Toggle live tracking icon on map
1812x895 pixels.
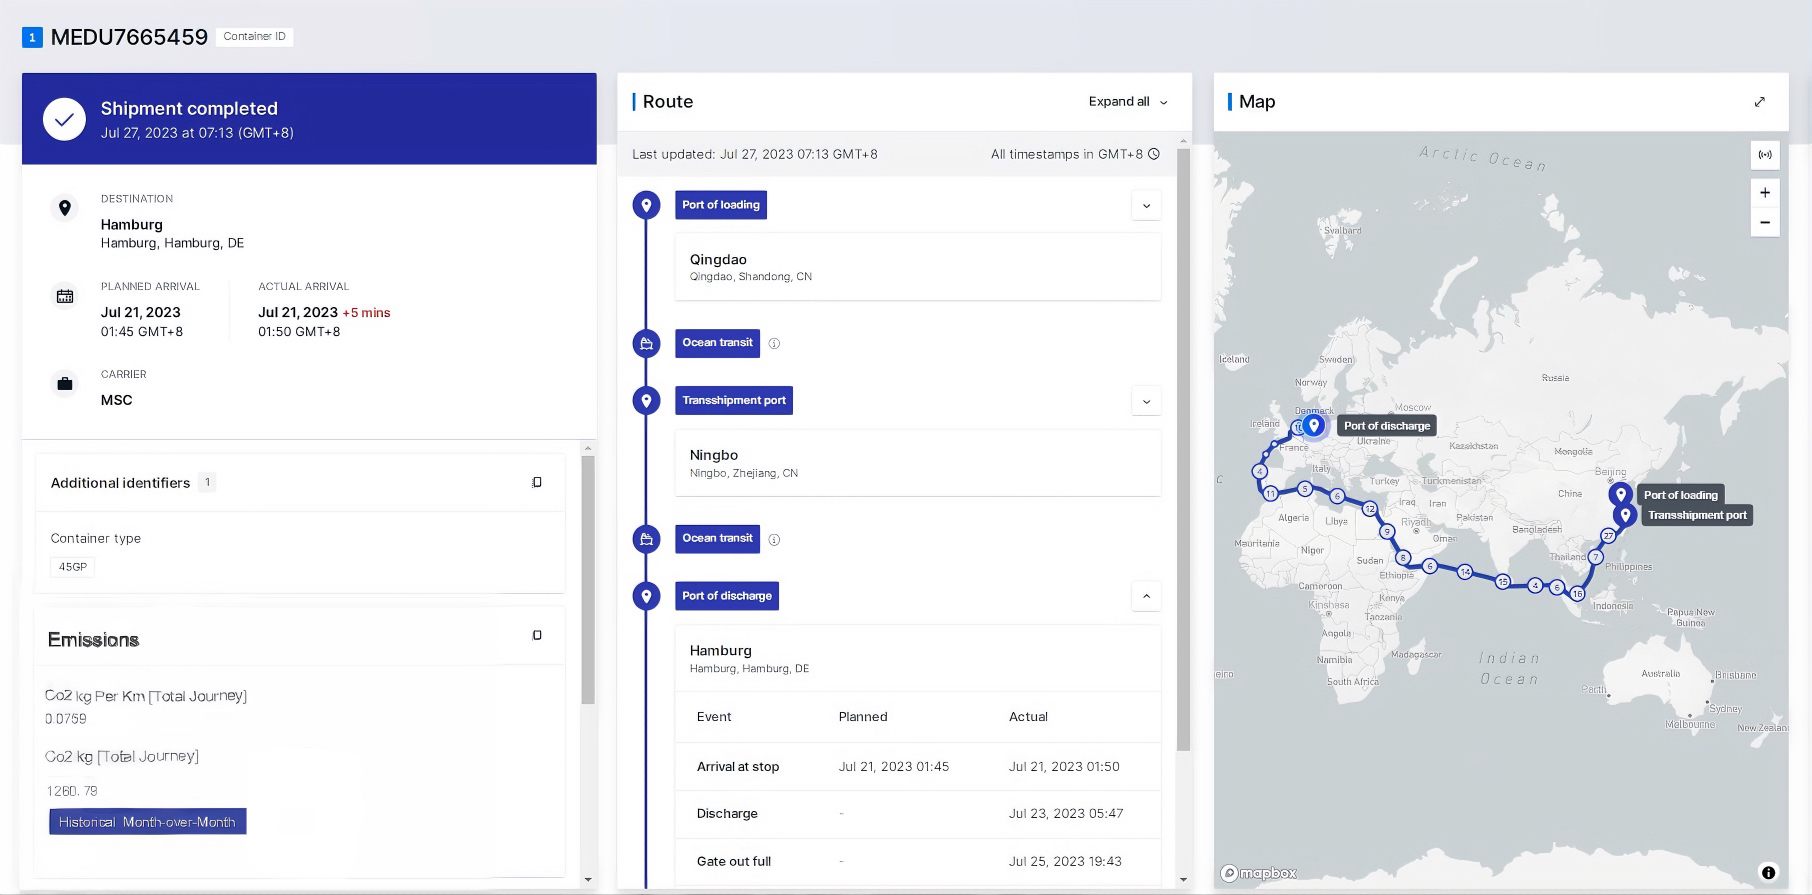[x=1765, y=155]
